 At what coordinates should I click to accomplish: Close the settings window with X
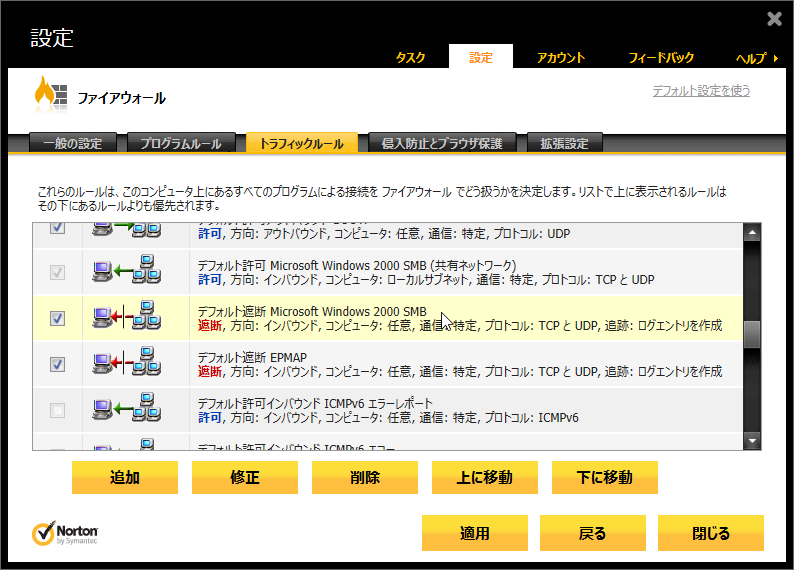pyautogui.click(x=774, y=19)
